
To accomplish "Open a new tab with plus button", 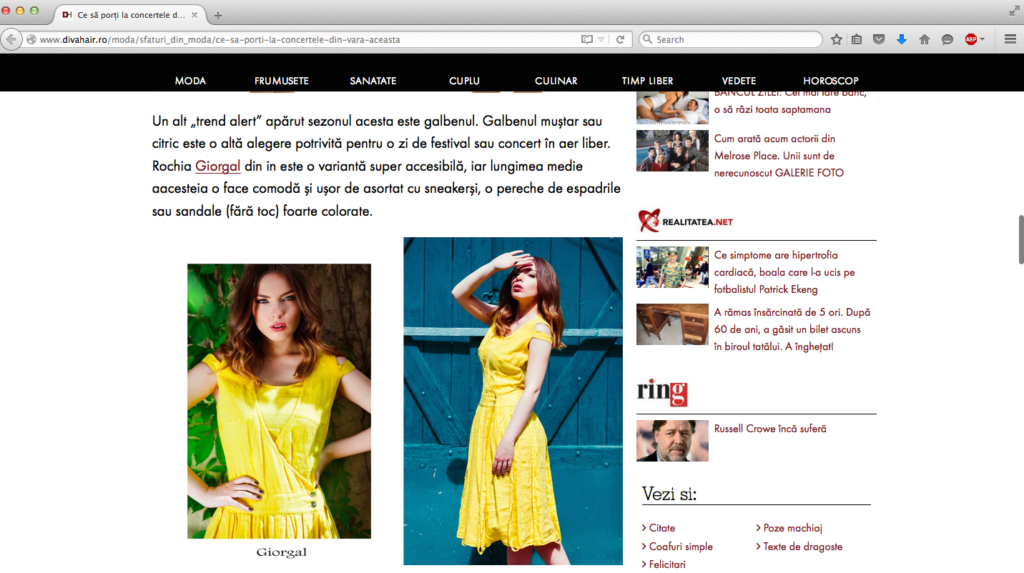I will (x=218, y=15).
